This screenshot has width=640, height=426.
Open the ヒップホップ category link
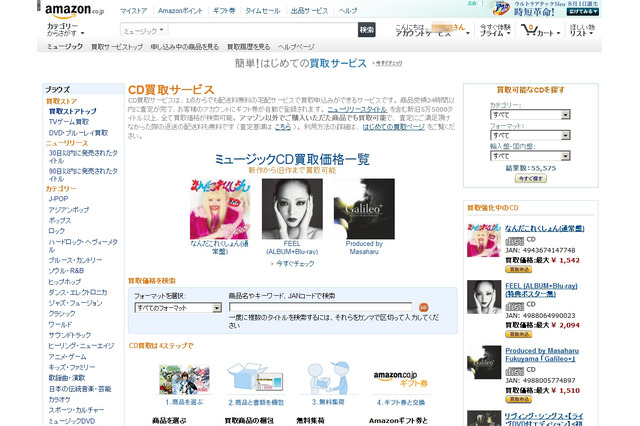[x=64, y=282]
